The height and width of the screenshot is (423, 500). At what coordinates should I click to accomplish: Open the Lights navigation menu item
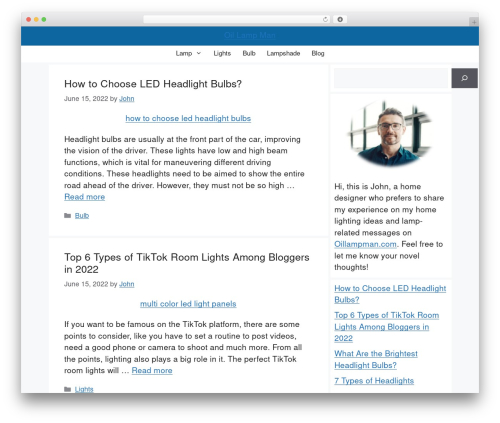pos(222,53)
